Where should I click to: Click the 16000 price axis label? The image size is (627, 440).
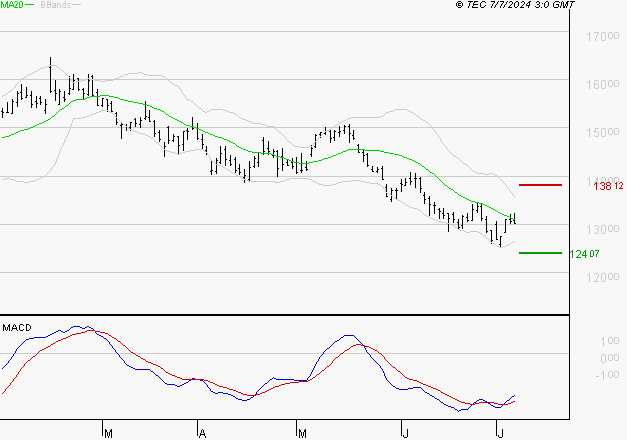(603, 84)
